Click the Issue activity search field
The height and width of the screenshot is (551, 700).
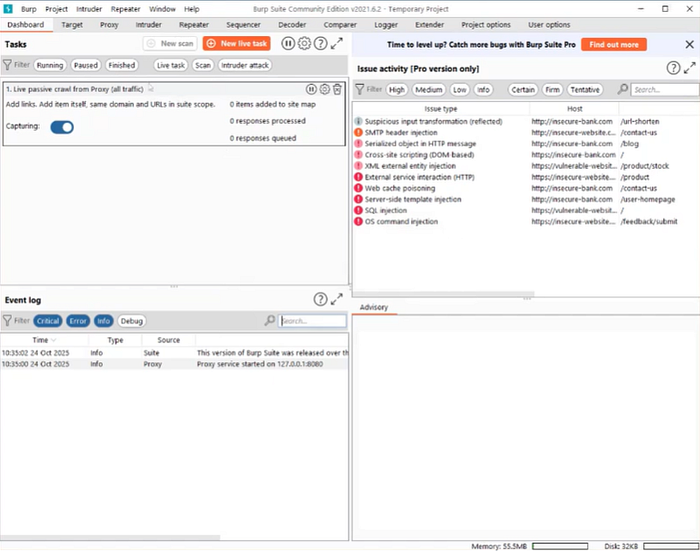(665, 90)
